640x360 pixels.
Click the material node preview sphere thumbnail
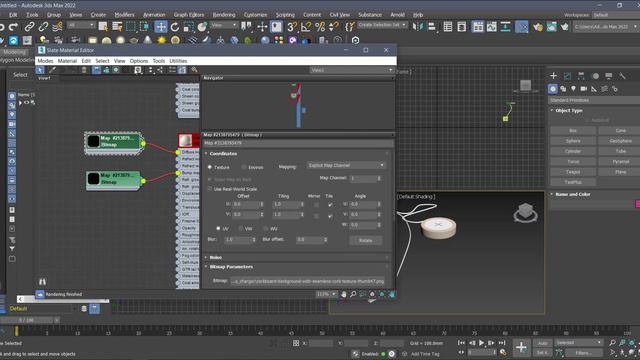(185, 140)
